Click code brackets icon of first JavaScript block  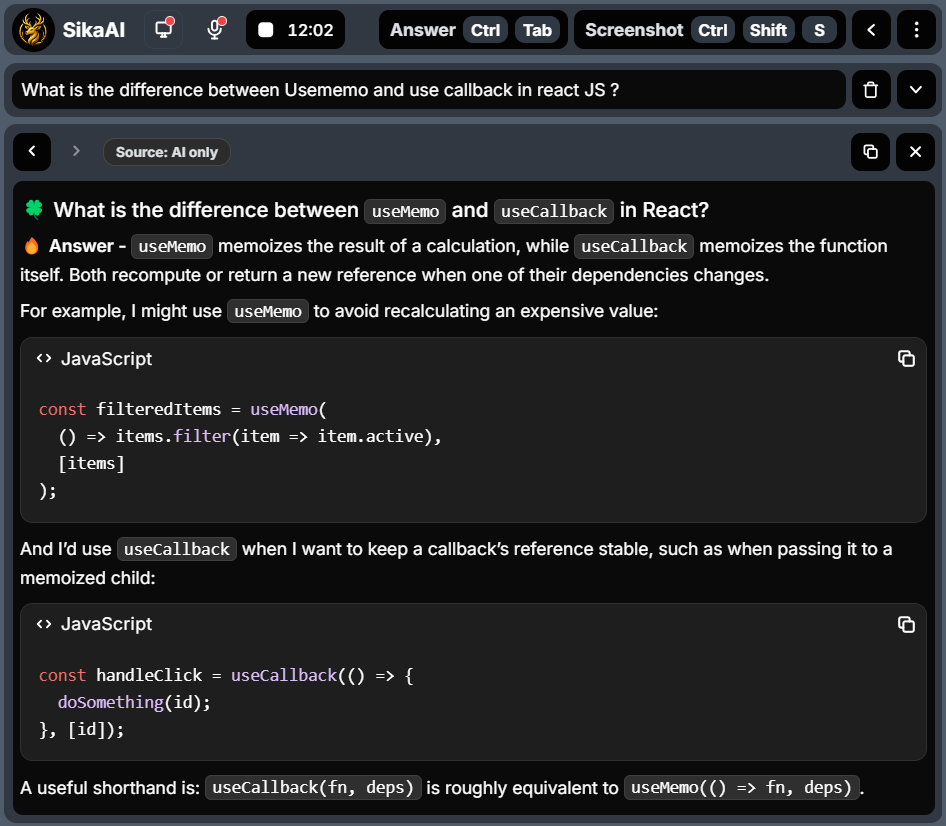pyautogui.click(x=43, y=358)
